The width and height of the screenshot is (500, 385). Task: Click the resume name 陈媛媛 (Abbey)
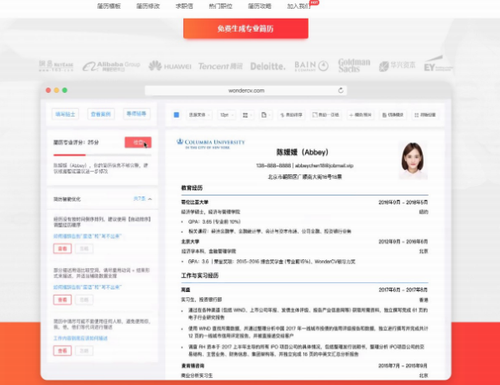302,152
